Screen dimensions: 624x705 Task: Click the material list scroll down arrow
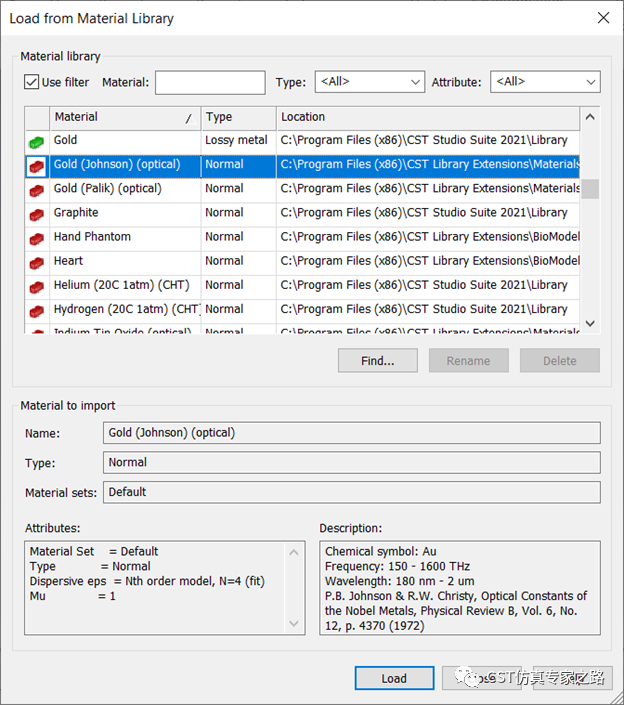pyautogui.click(x=590, y=323)
